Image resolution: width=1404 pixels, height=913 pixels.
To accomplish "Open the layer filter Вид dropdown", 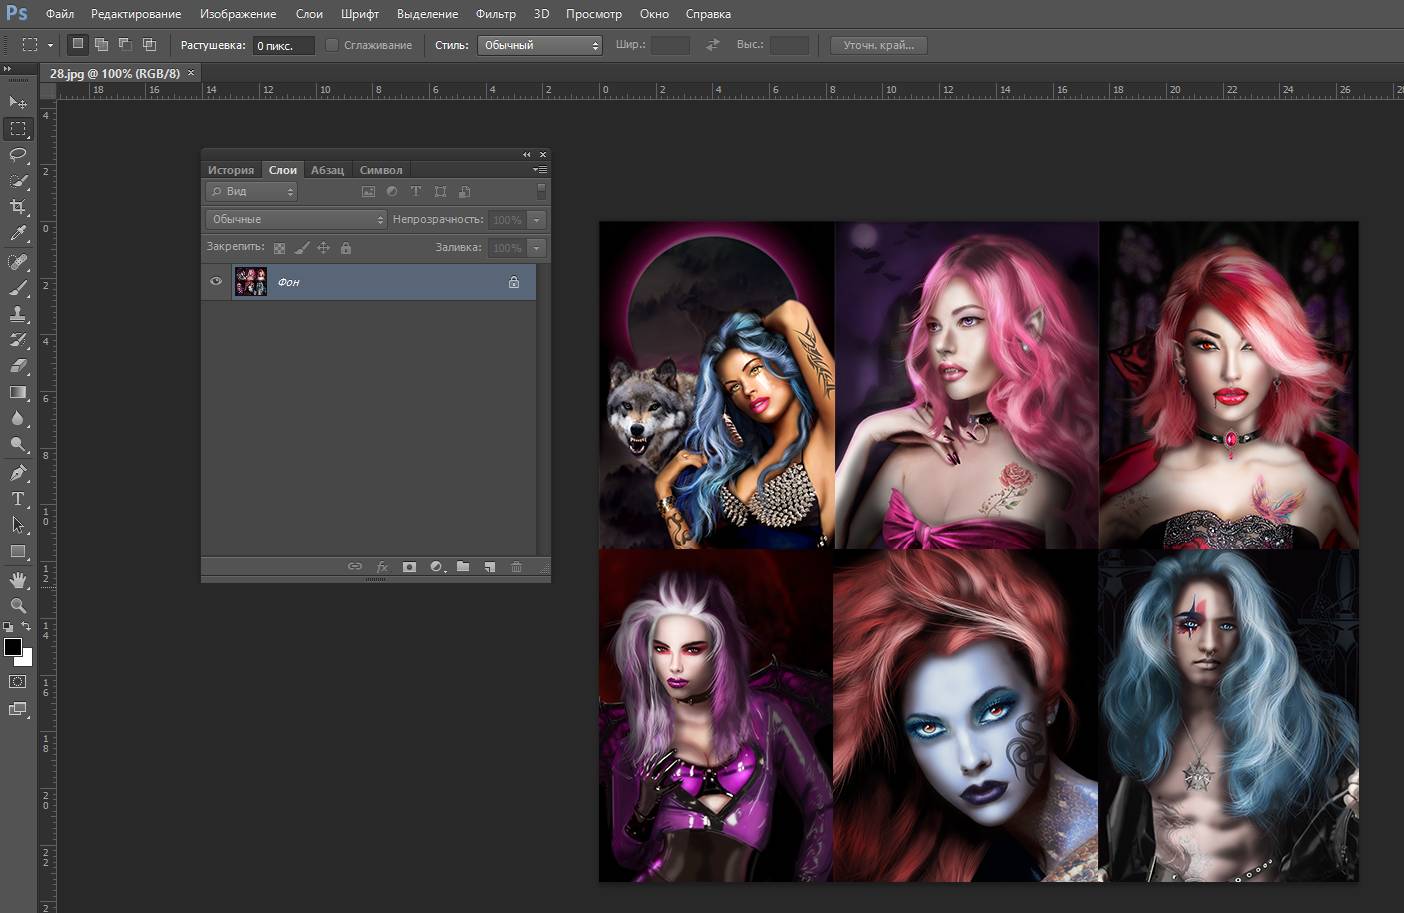I will [x=251, y=192].
